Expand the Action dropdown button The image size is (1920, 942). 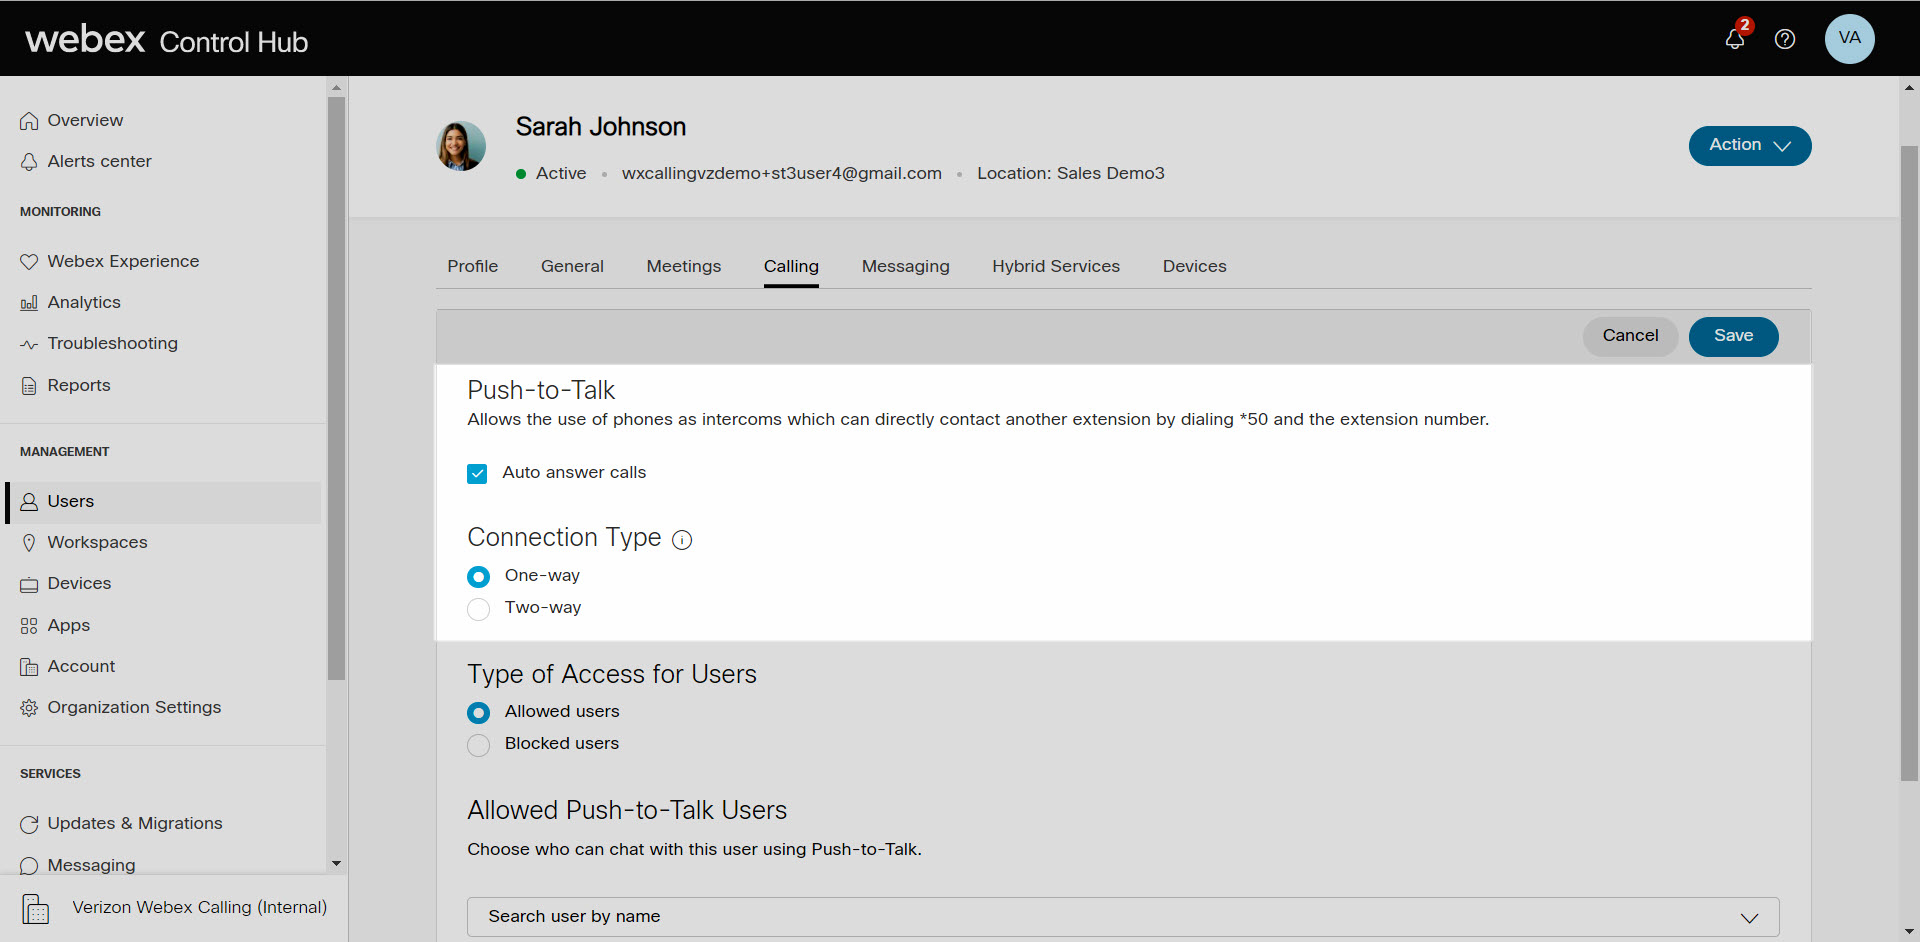click(1749, 145)
